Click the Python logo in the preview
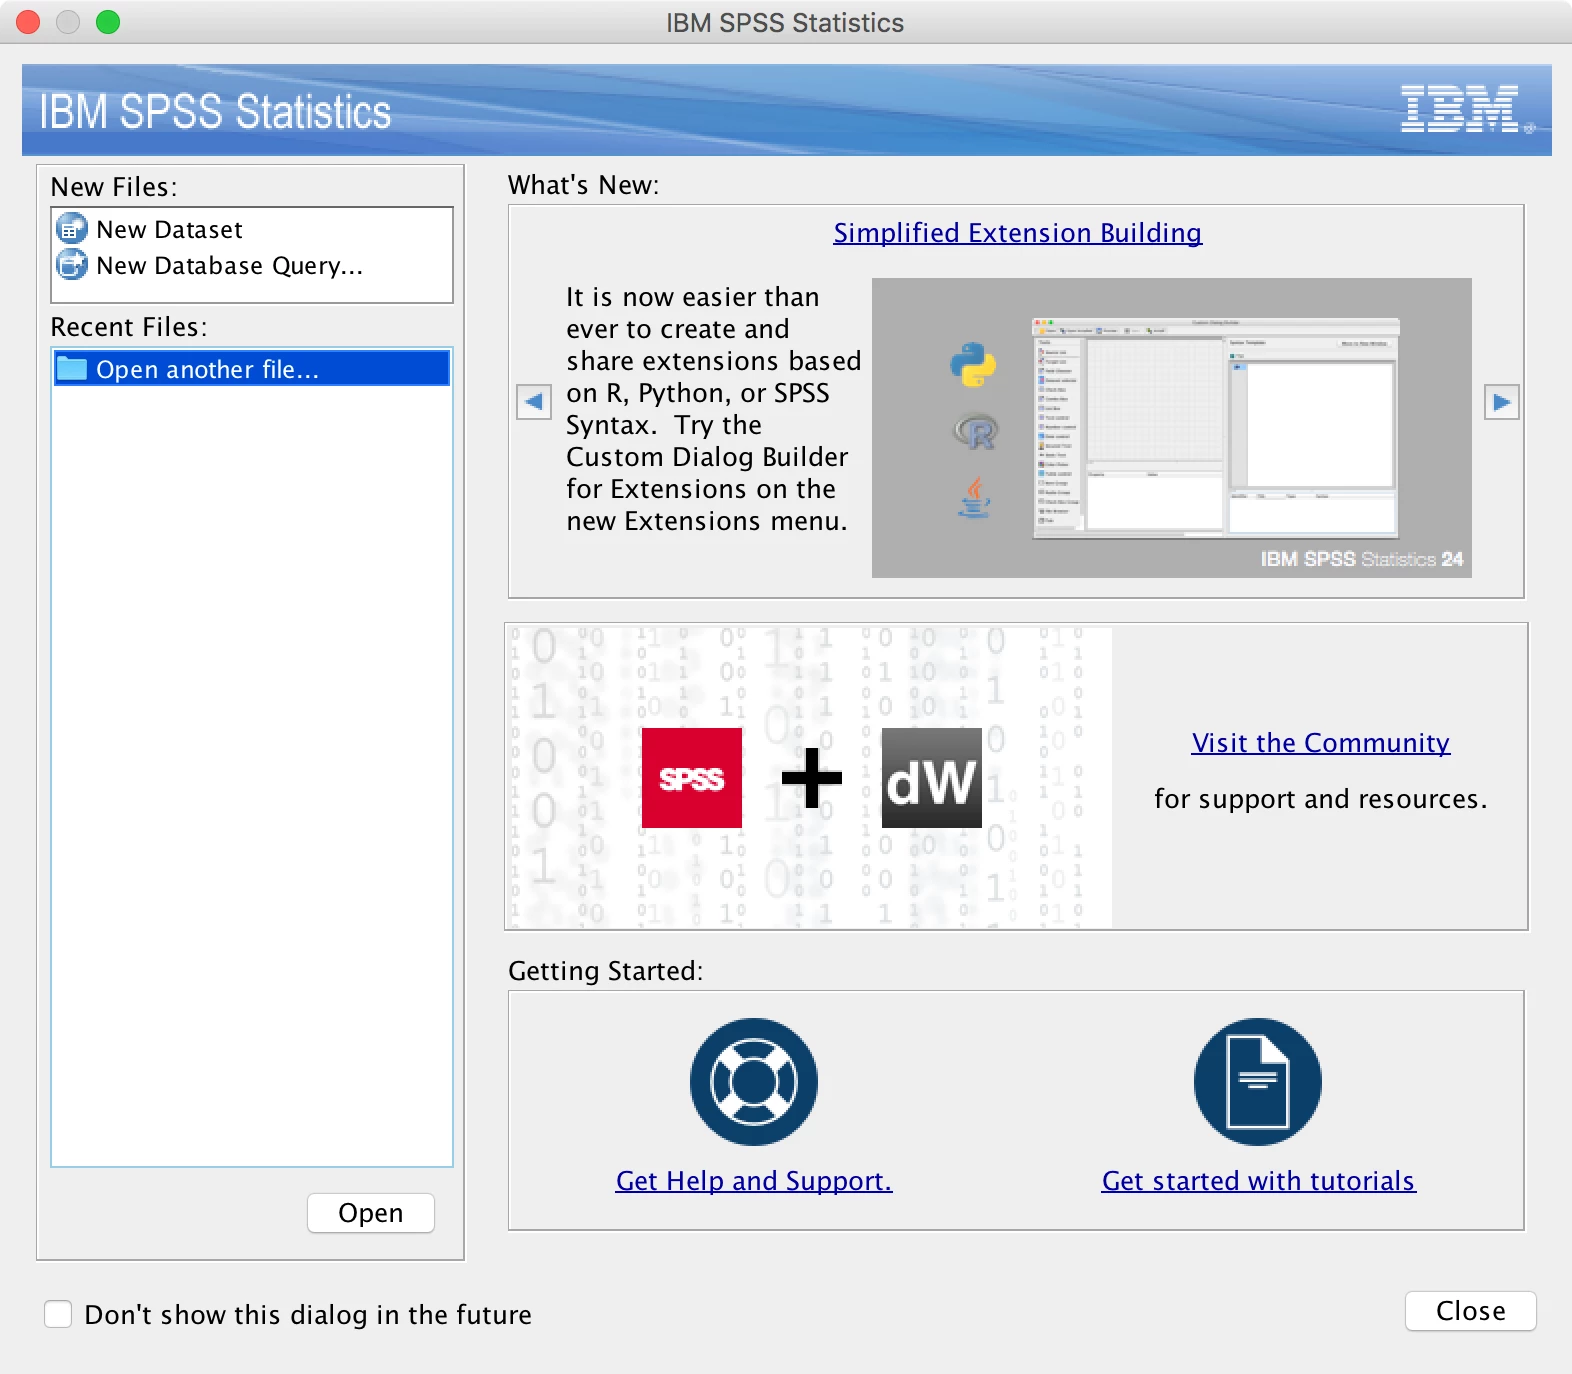Image resolution: width=1572 pixels, height=1374 pixels. (x=973, y=365)
